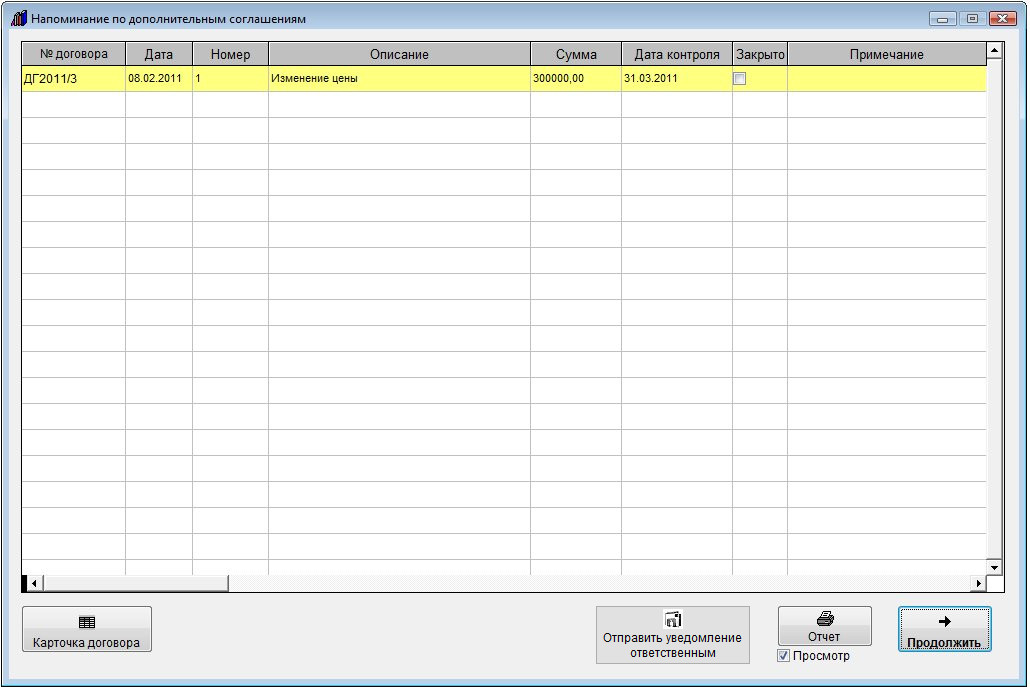Select the Примечание column header

pyautogui.click(x=887, y=54)
